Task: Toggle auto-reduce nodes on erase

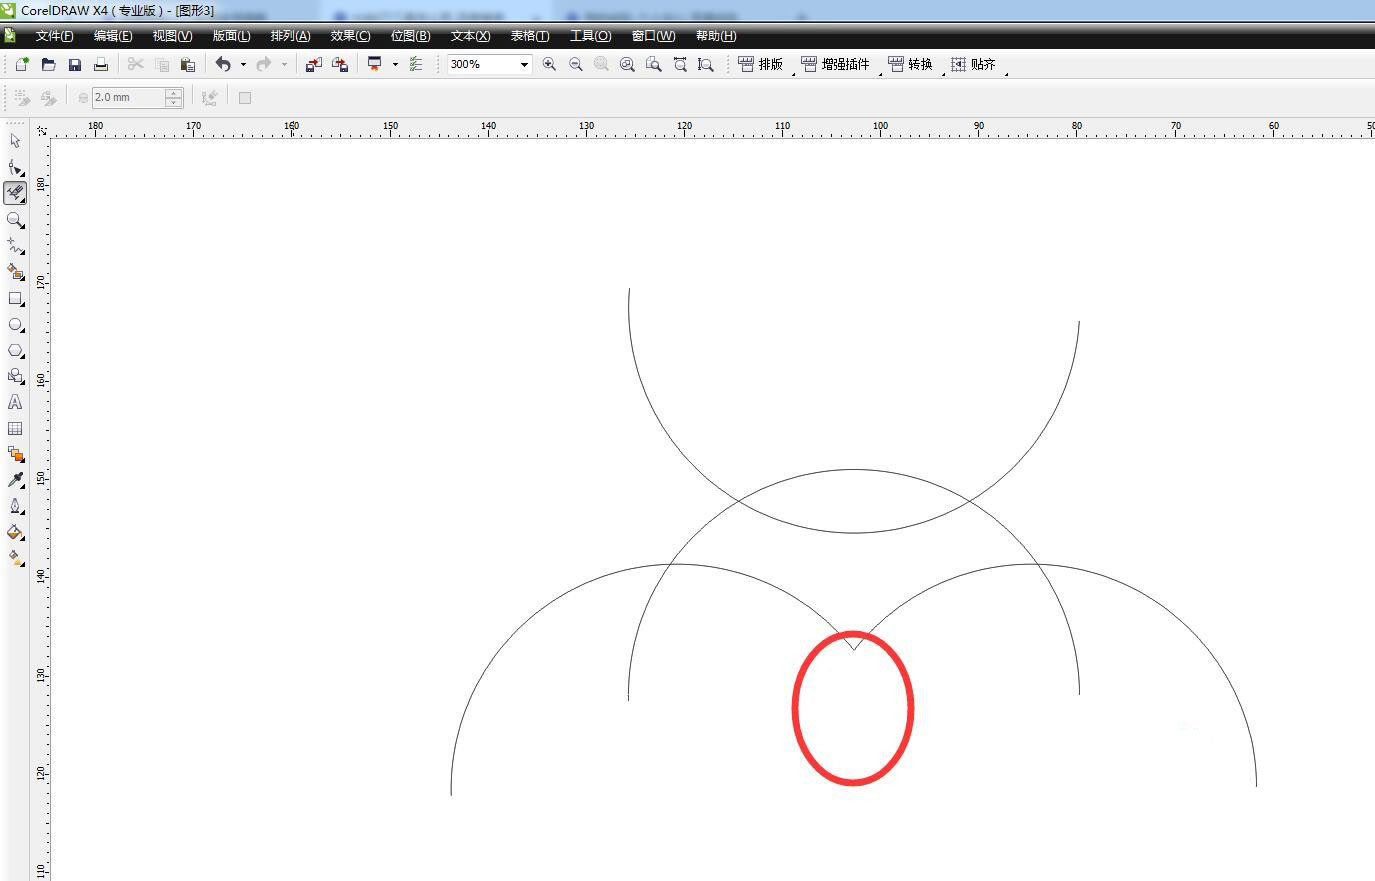Action: pyautogui.click(x=209, y=98)
